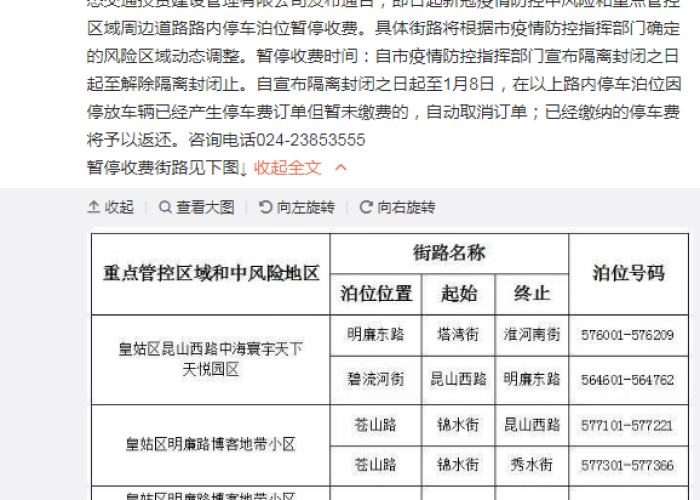The image size is (700, 500).
Task: Click cell 塔湾街
Action: (458, 335)
